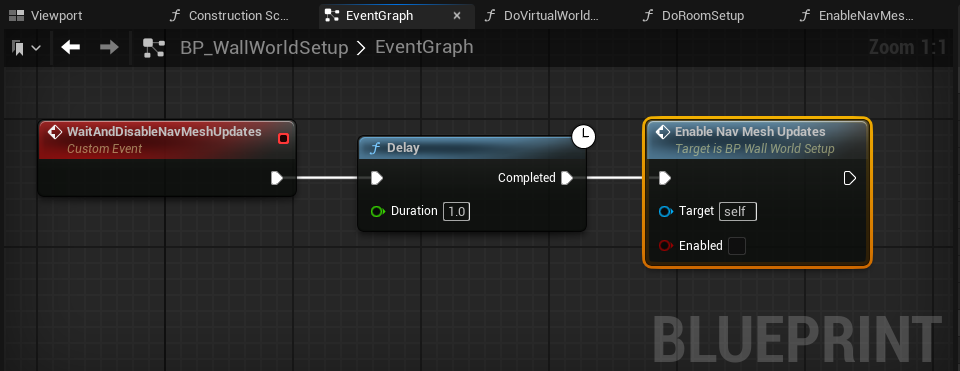Click the EventGraph breadcrumb entry
The image size is (960, 371).
coord(424,47)
